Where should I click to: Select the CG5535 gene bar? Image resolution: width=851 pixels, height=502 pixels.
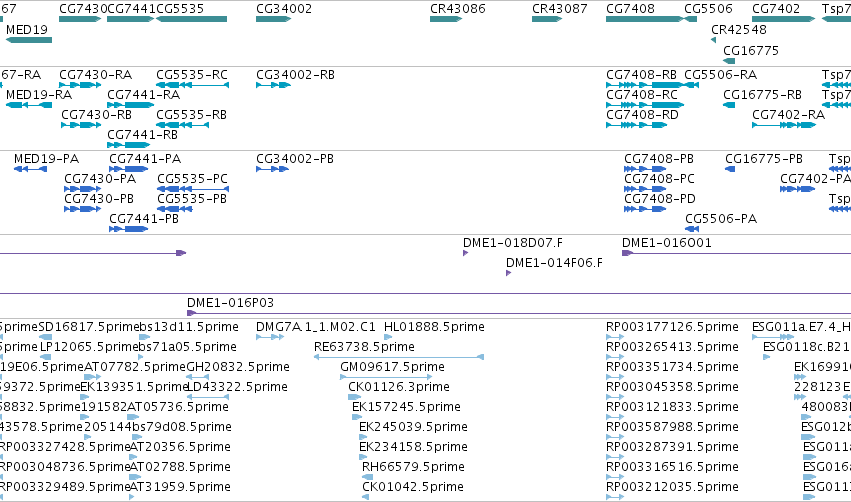point(192,19)
